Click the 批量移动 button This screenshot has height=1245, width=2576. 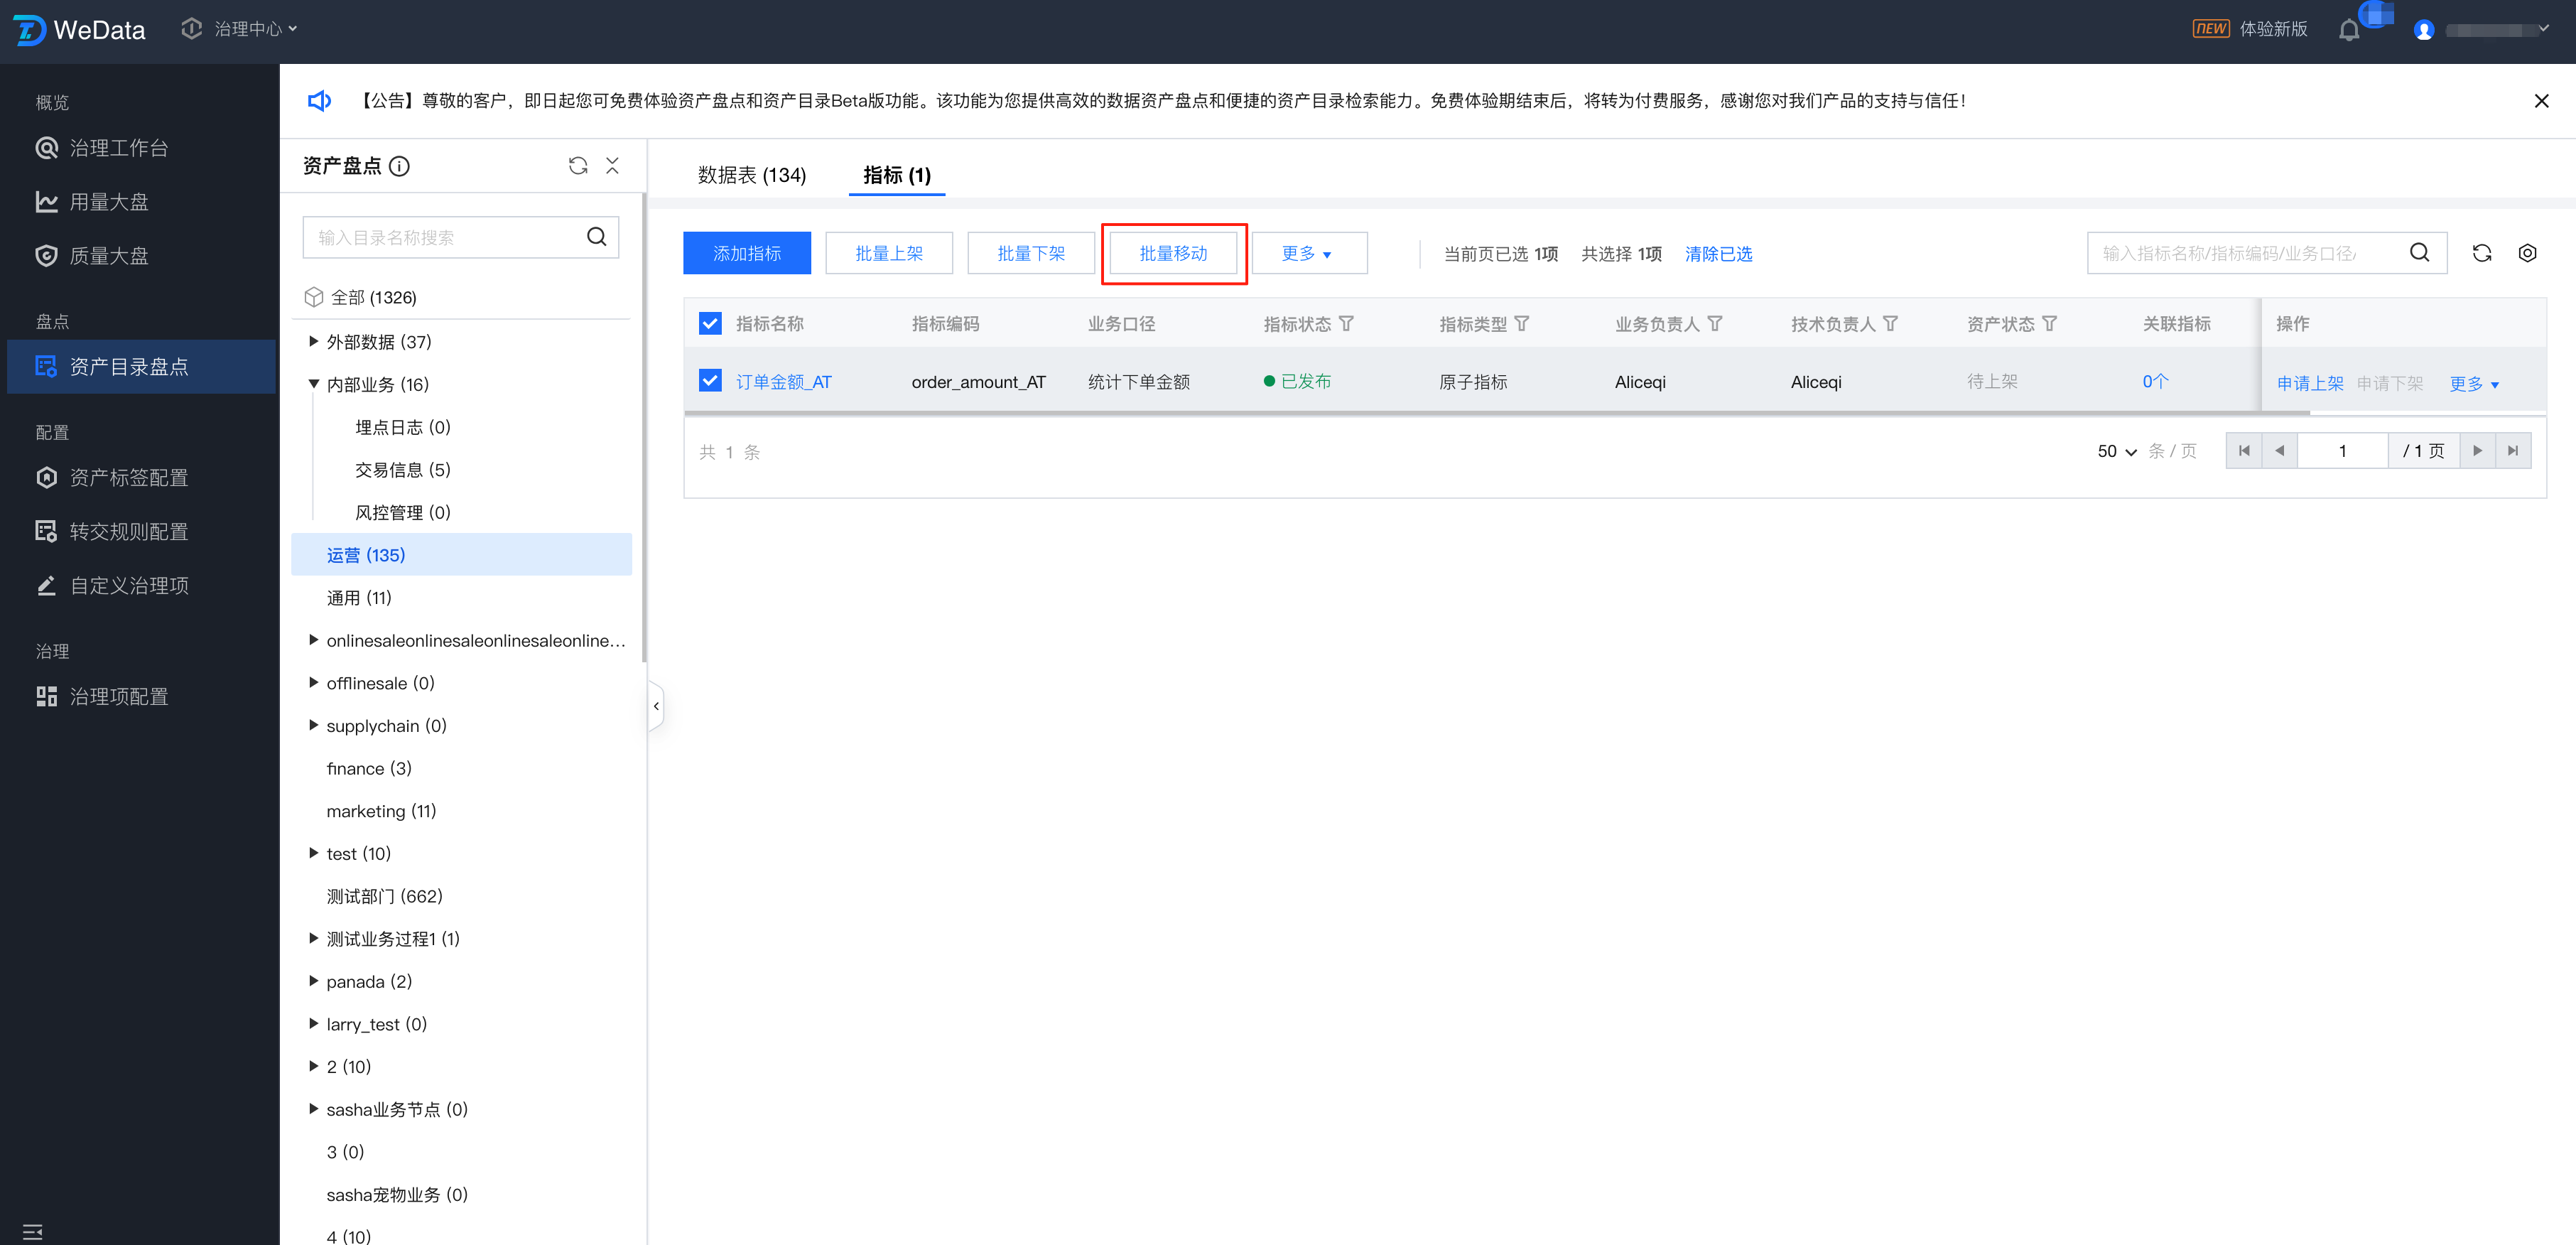pos(1173,253)
